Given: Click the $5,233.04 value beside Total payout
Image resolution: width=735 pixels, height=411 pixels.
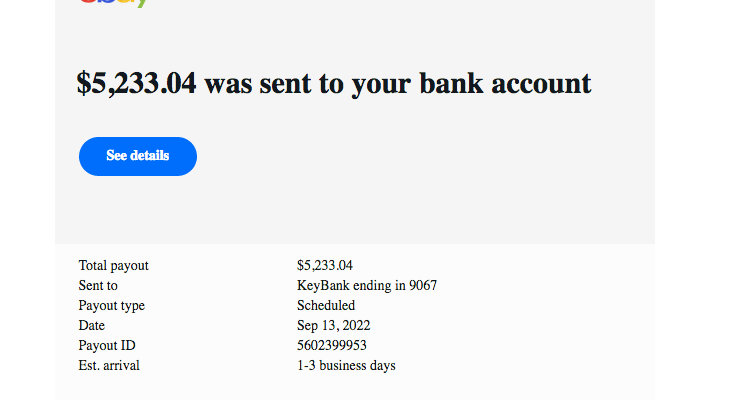Looking at the screenshot, I should coord(325,266).
